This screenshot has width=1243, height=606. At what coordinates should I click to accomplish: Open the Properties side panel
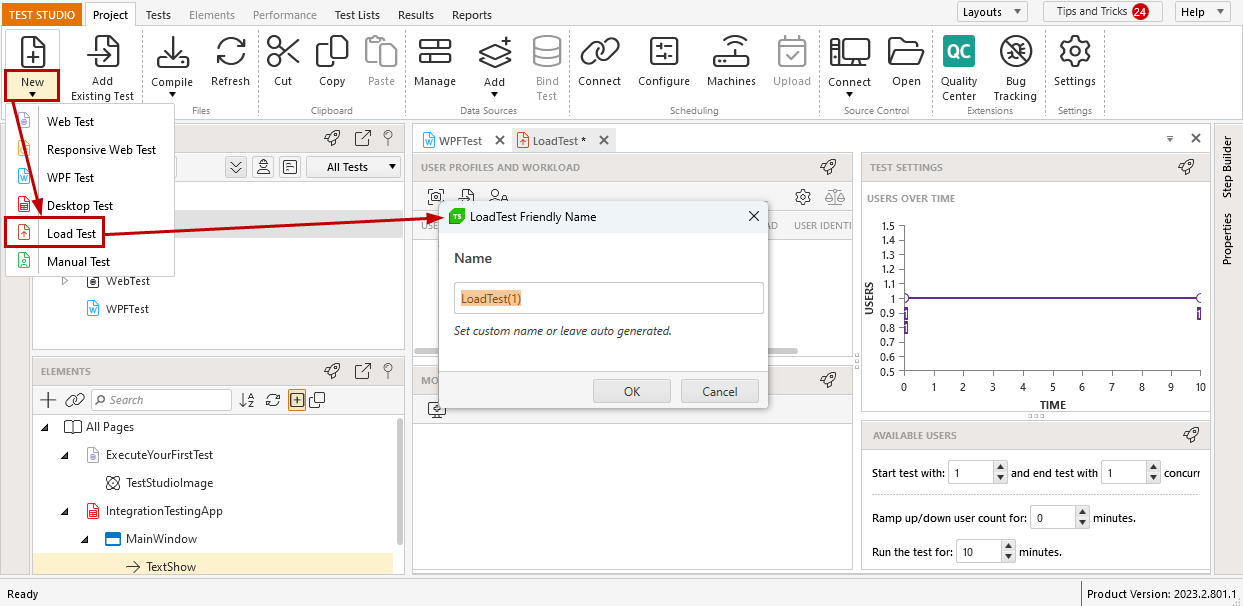point(1227,238)
